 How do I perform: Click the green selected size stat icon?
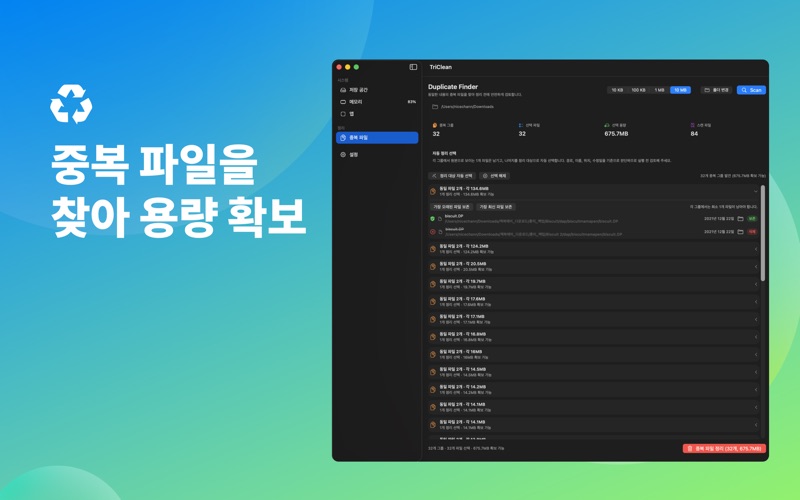coord(607,125)
